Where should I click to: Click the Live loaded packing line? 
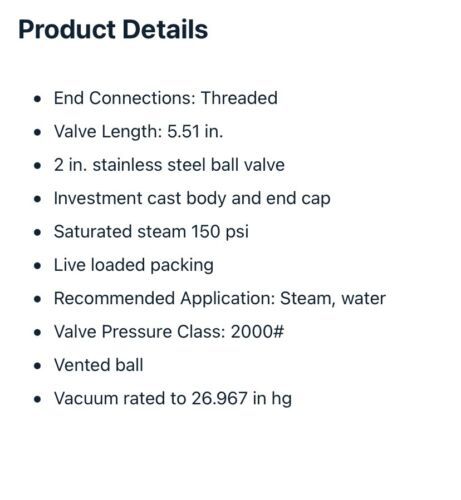[x=134, y=265]
